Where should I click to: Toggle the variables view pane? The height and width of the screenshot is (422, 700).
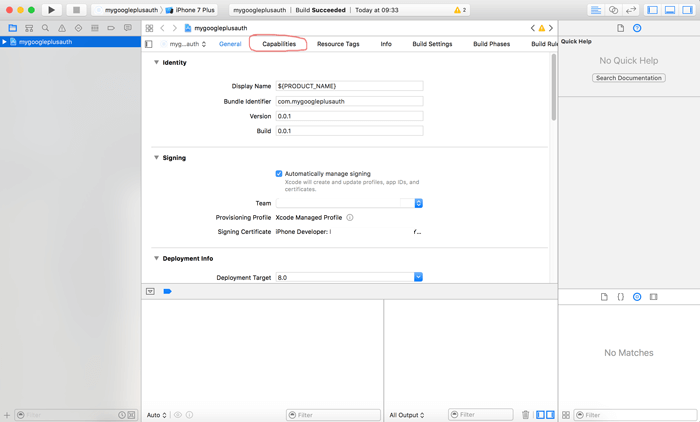pos(540,415)
